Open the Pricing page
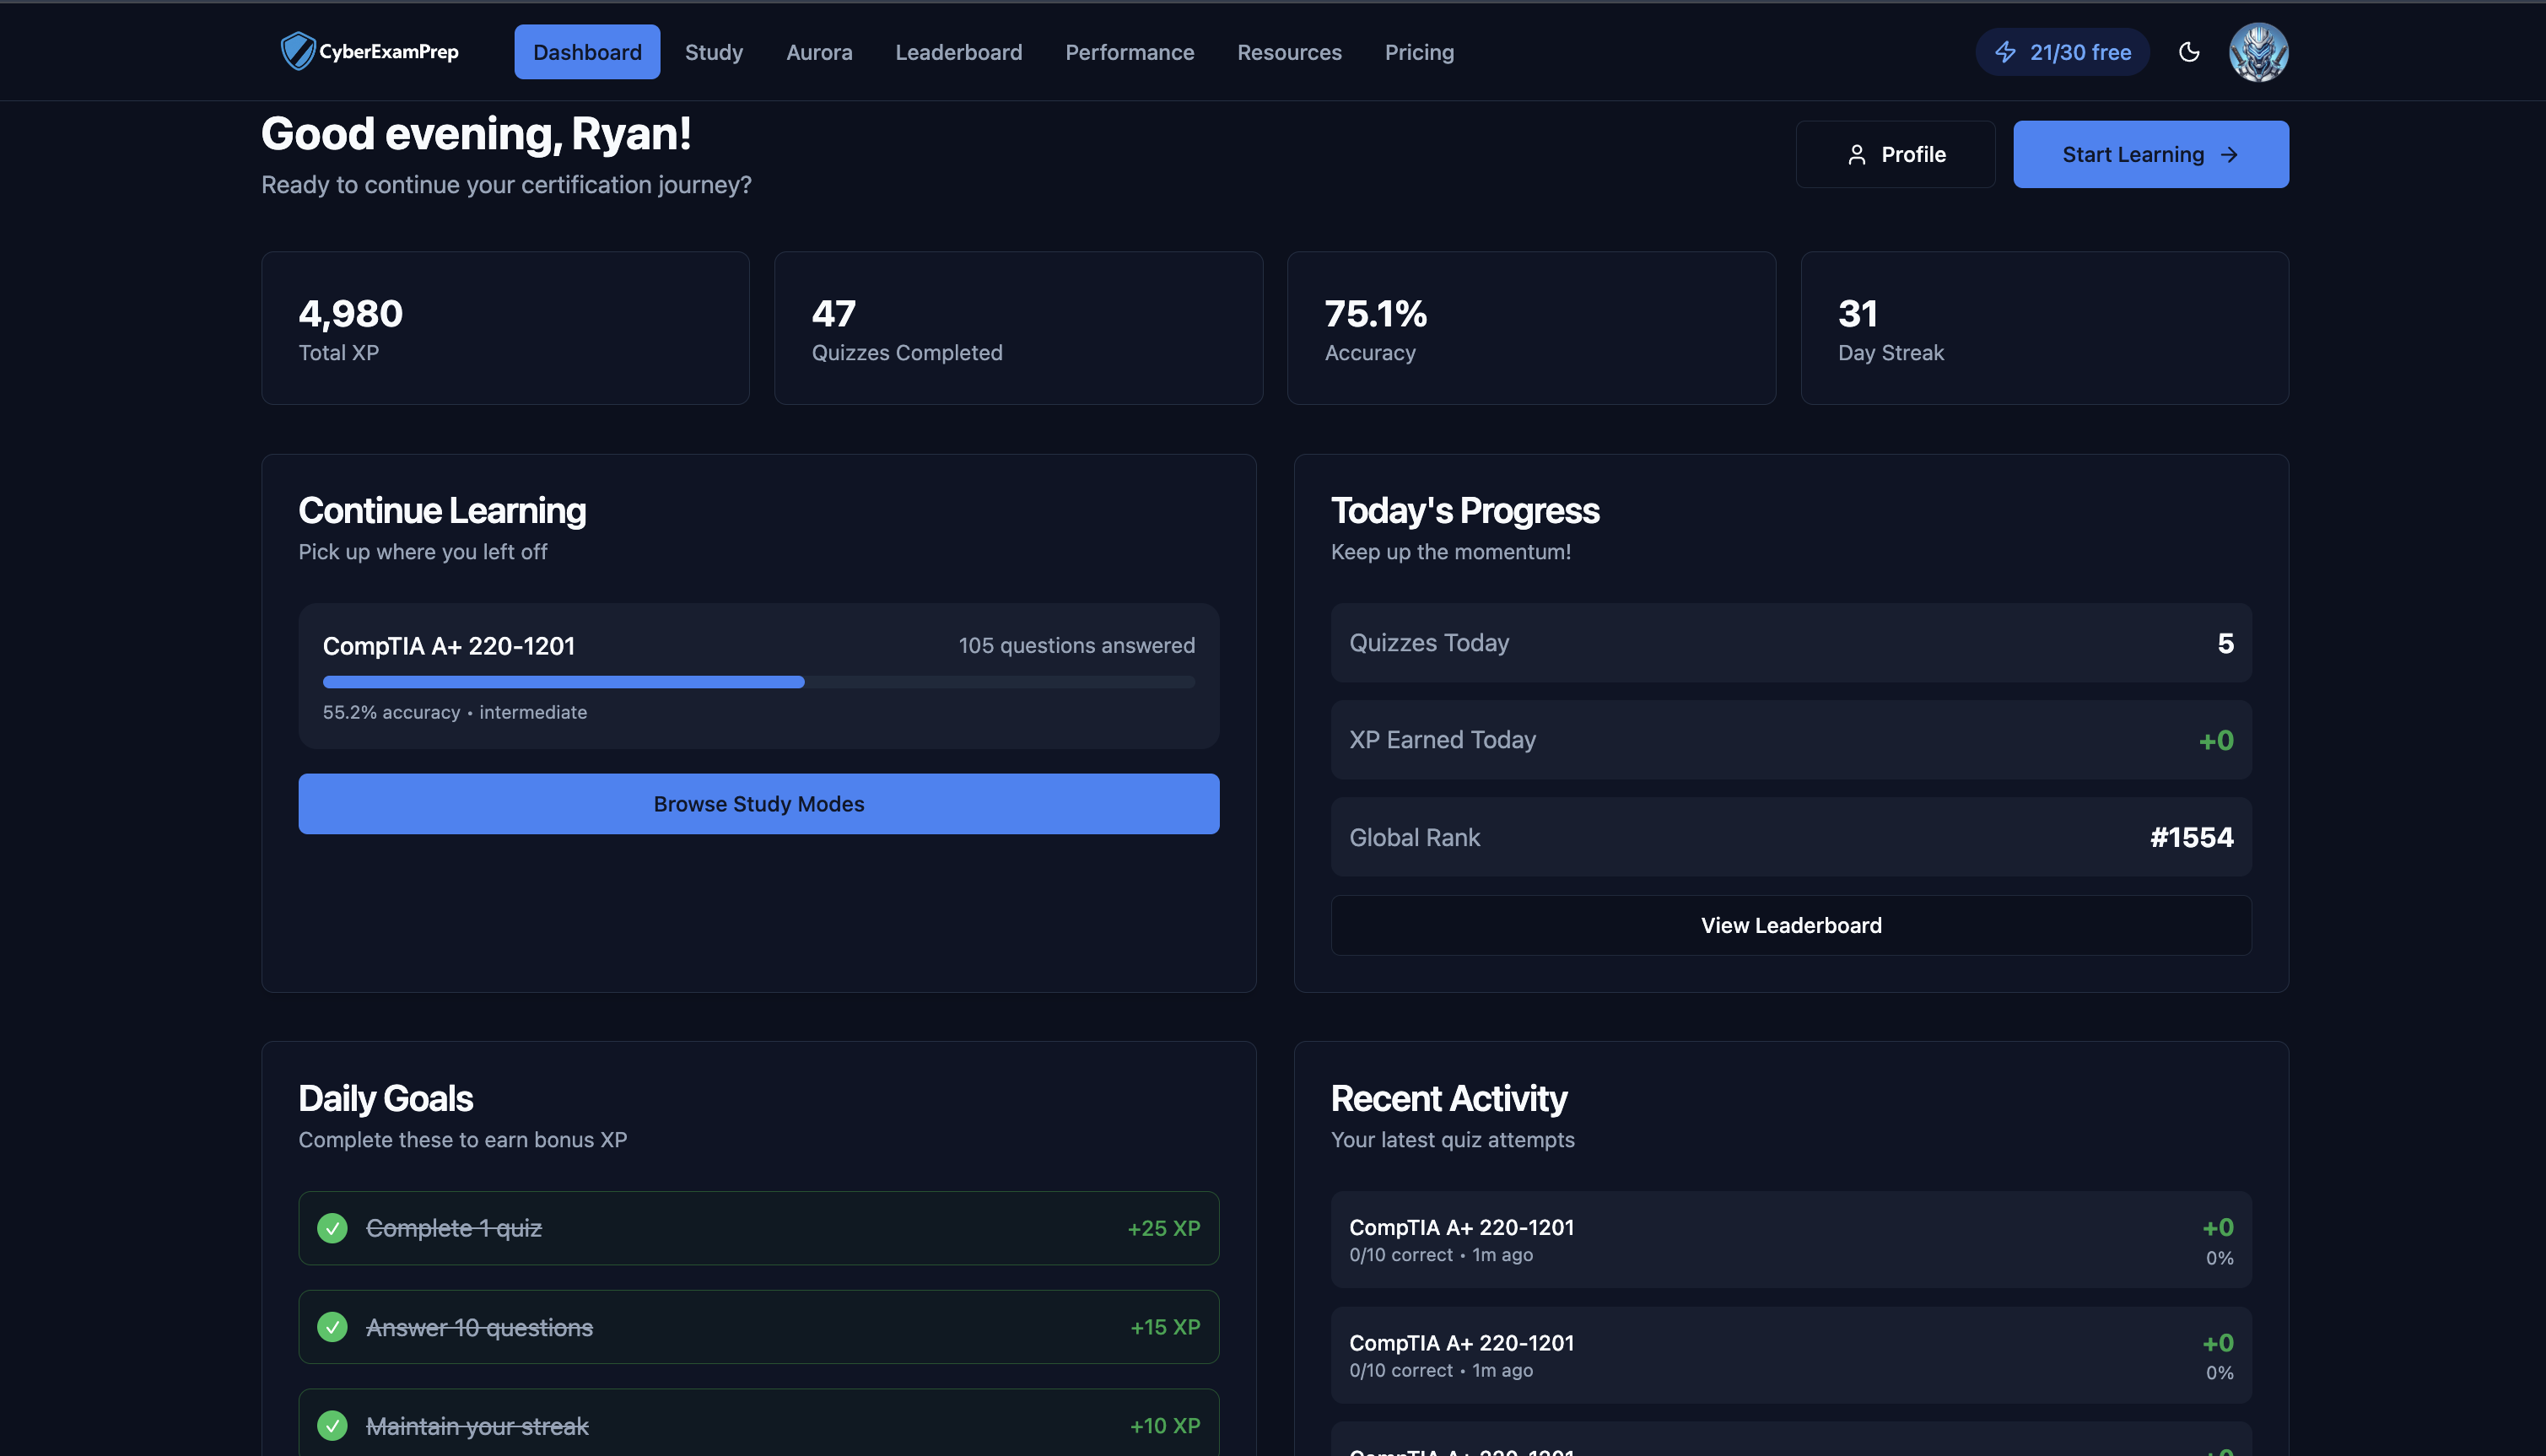 [1419, 52]
